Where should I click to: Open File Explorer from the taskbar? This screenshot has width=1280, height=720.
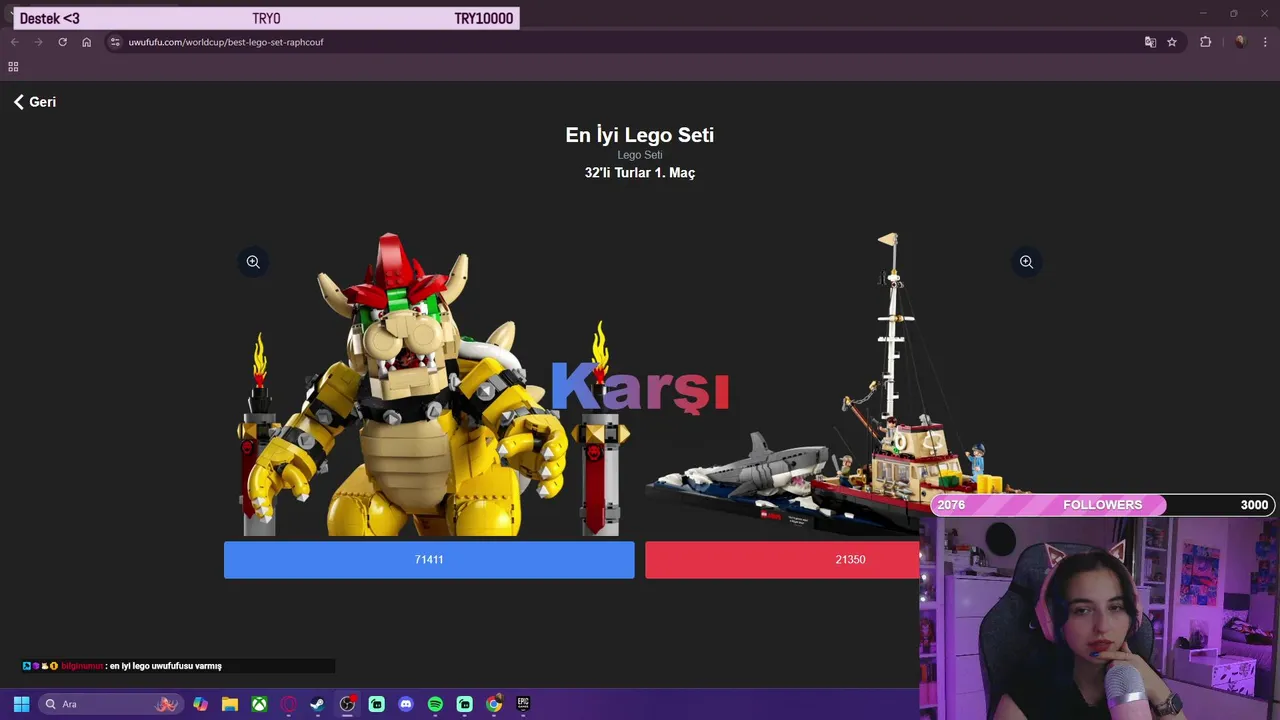pos(230,704)
